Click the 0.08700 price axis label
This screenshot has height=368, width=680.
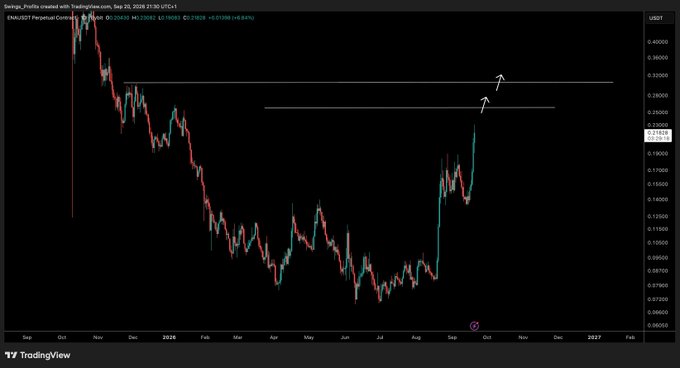coord(657,270)
